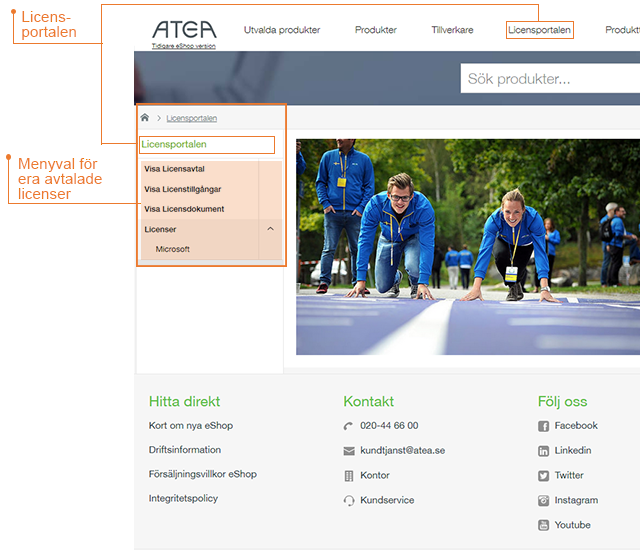
Task: Click the envelope icon beside kundtjanst@atea.se
Action: tap(349, 451)
